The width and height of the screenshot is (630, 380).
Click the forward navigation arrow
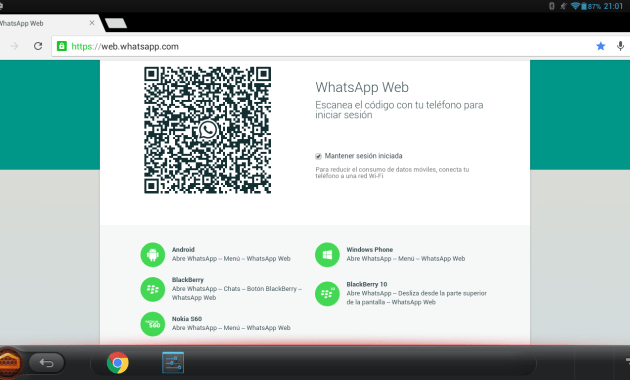[14, 46]
